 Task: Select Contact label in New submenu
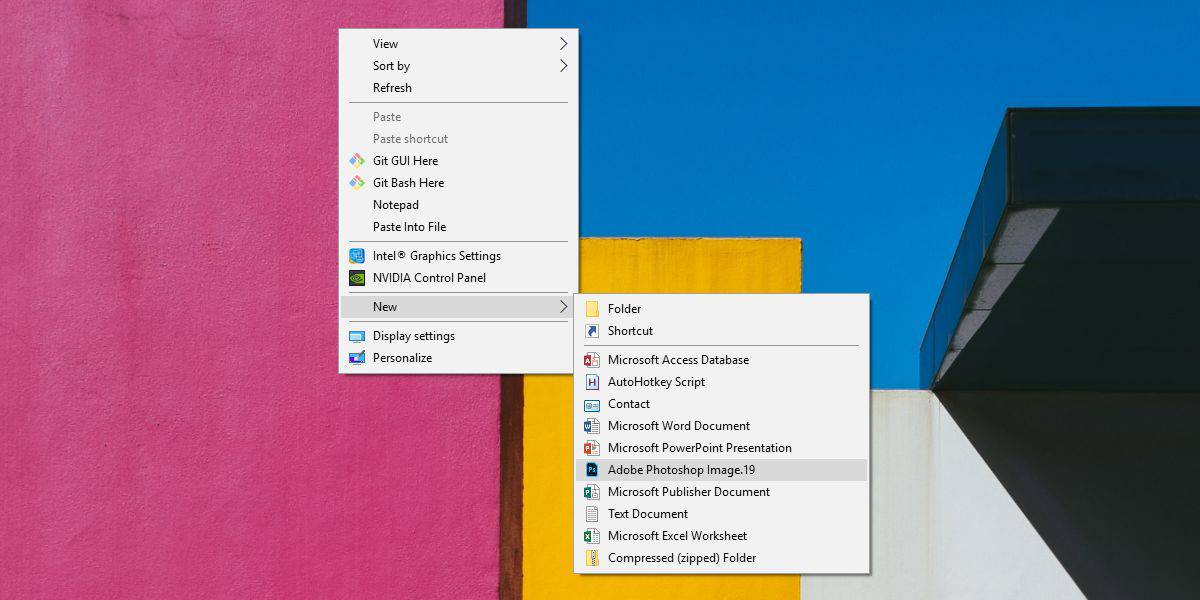pyautogui.click(x=629, y=404)
